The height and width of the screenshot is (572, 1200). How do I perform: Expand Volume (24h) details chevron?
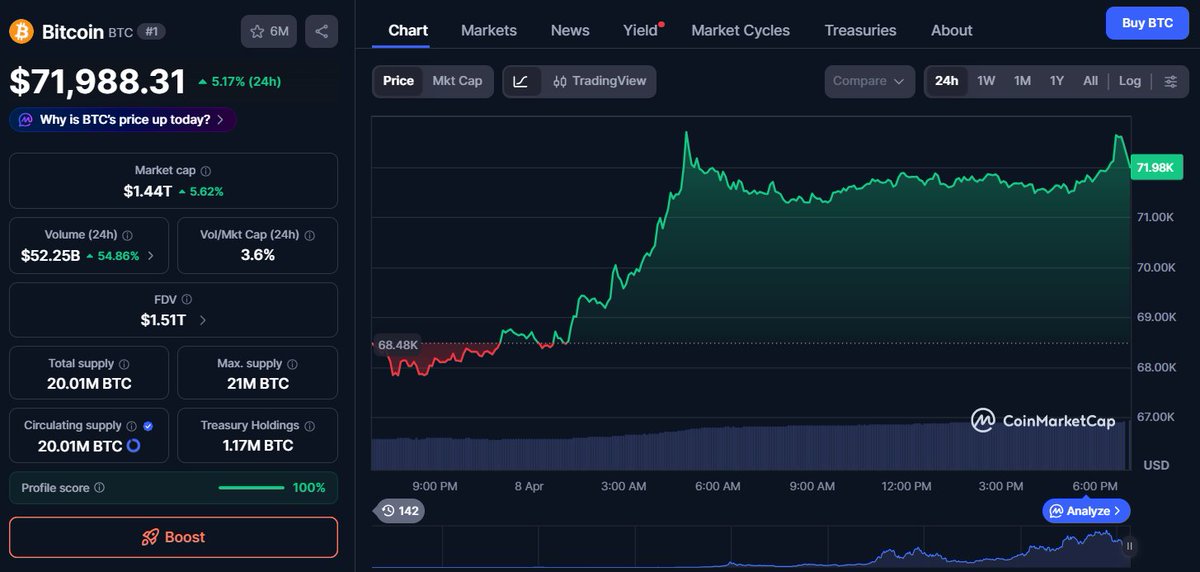point(151,256)
